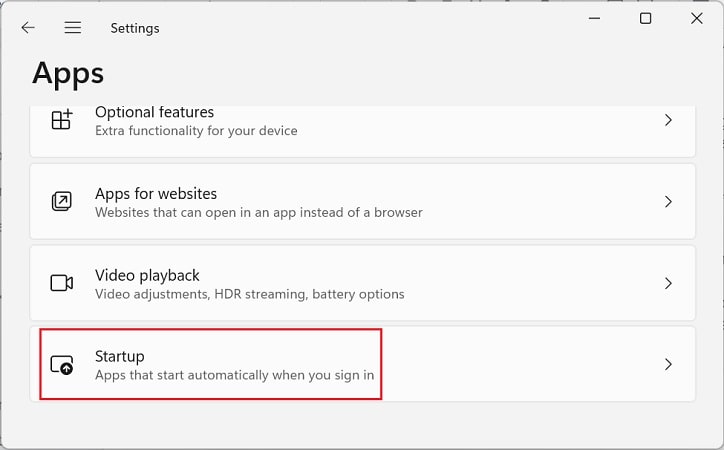Image resolution: width=724 pixels, height=450 pixels.
Task: Click the Startup icon with up arrow
Action: click(x=62, y=365)
